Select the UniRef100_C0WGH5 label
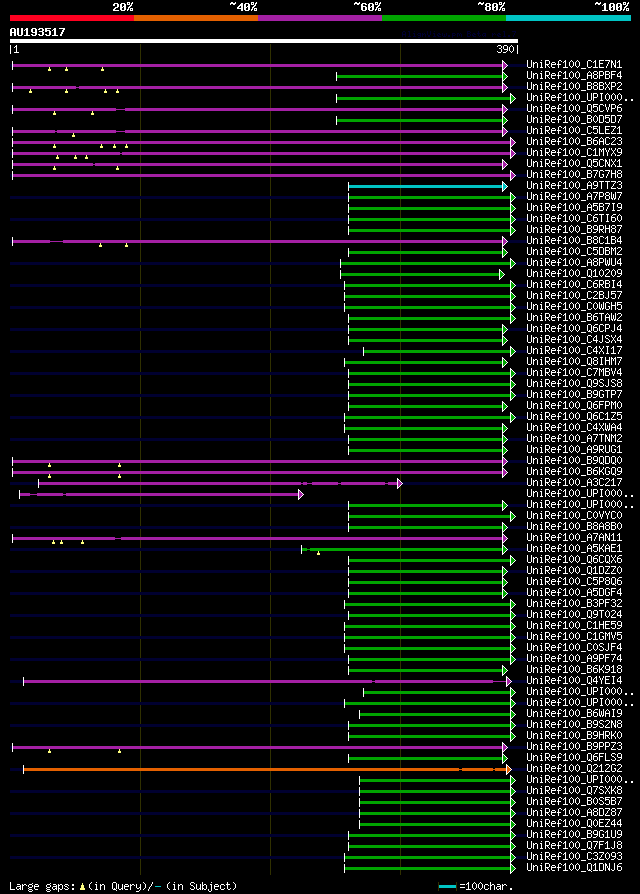The width and height of the screenshot is (640, 894). tap(574, 306)
